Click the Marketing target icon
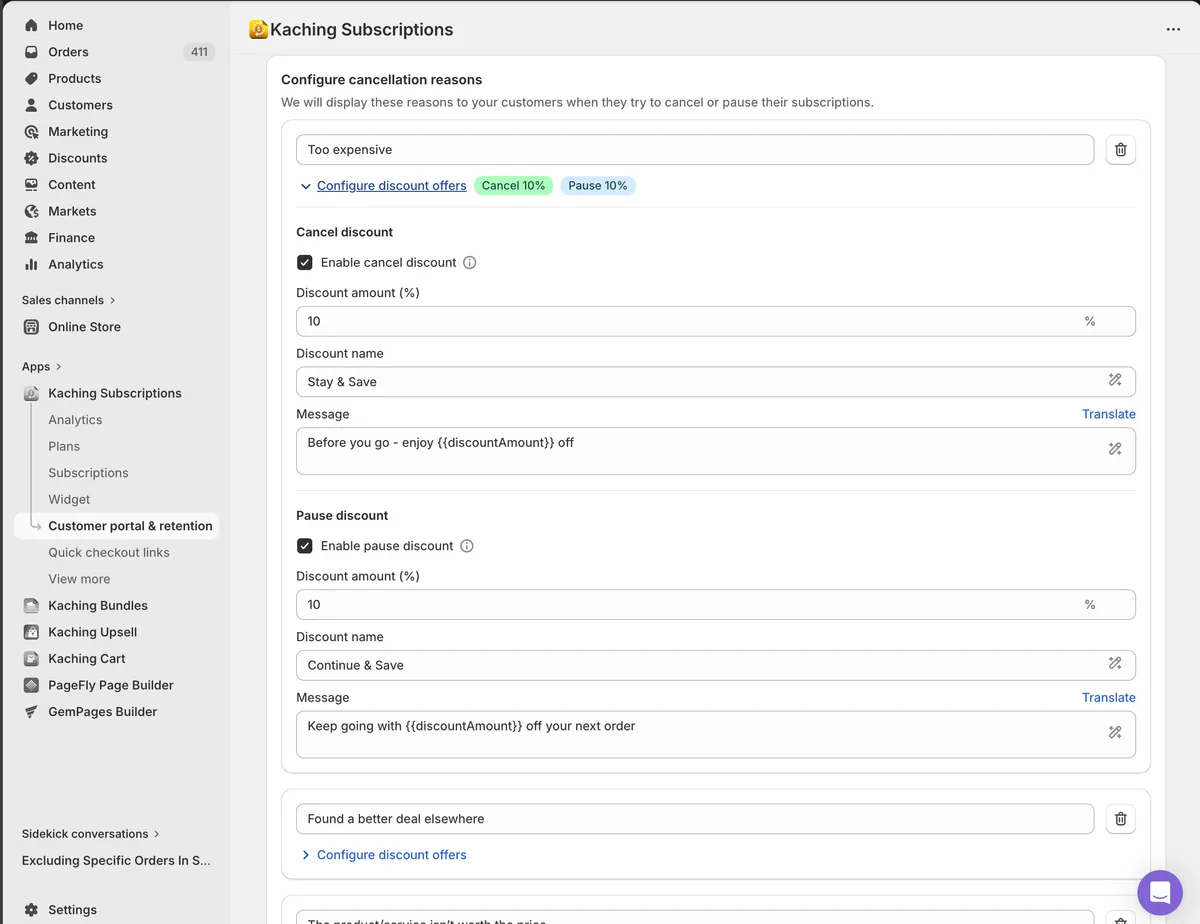Image resolution: width=1200 pixels, height=924 pixels. pyautogui.click(x=31, y=131)
